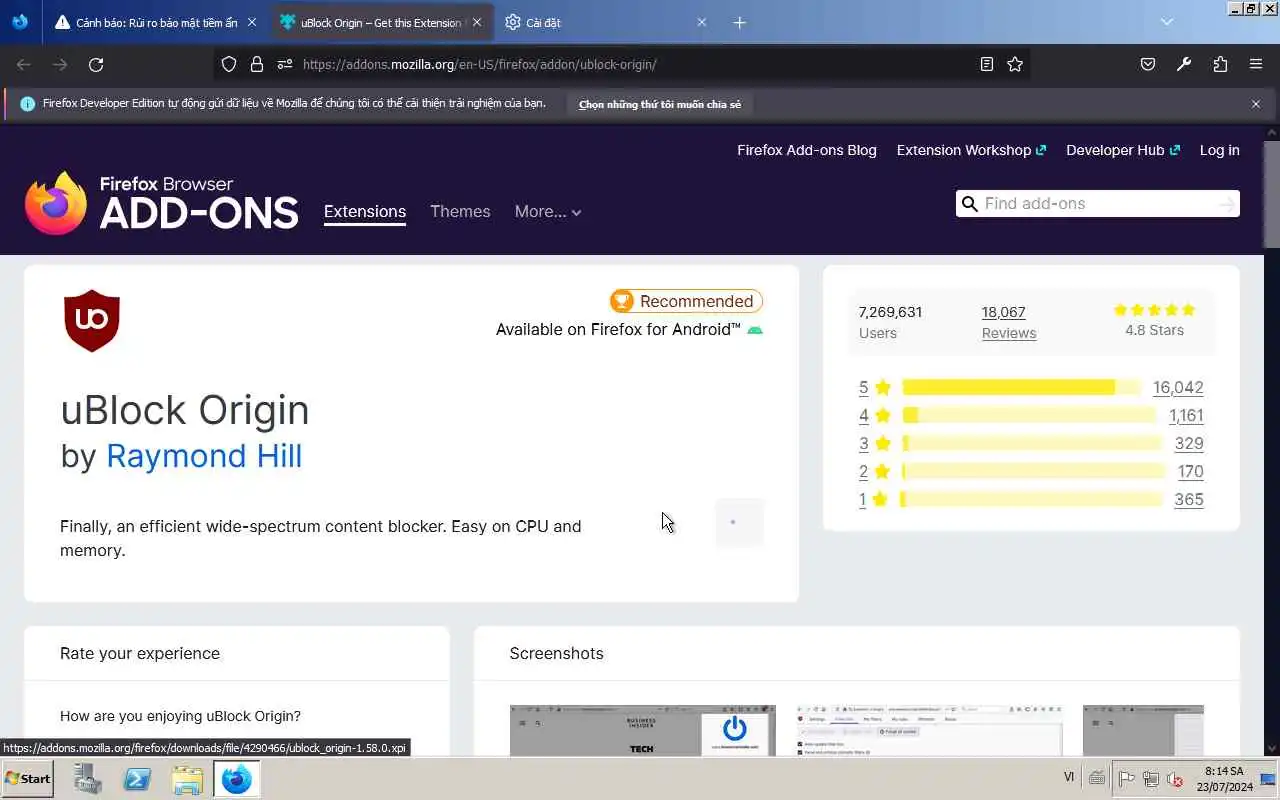Click the 4.8 Stars rating stars
1280x800 pixels.
[x=1154, y=310]
